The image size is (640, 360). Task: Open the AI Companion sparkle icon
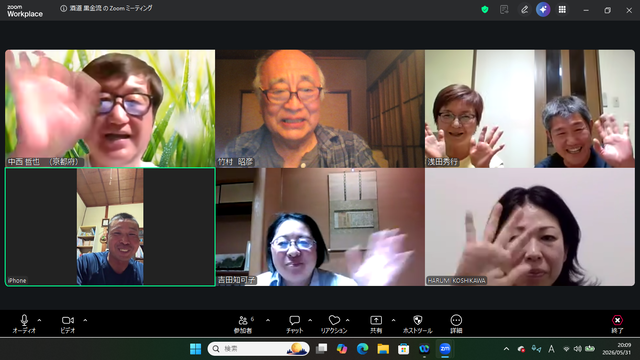[x=543, y=9]
